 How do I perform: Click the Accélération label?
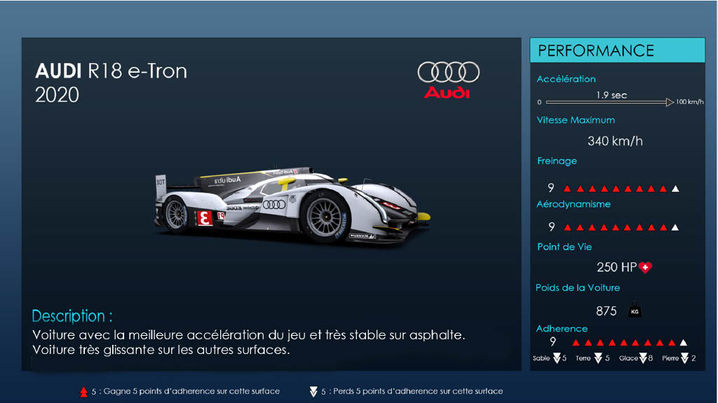(x=566, y=79)
